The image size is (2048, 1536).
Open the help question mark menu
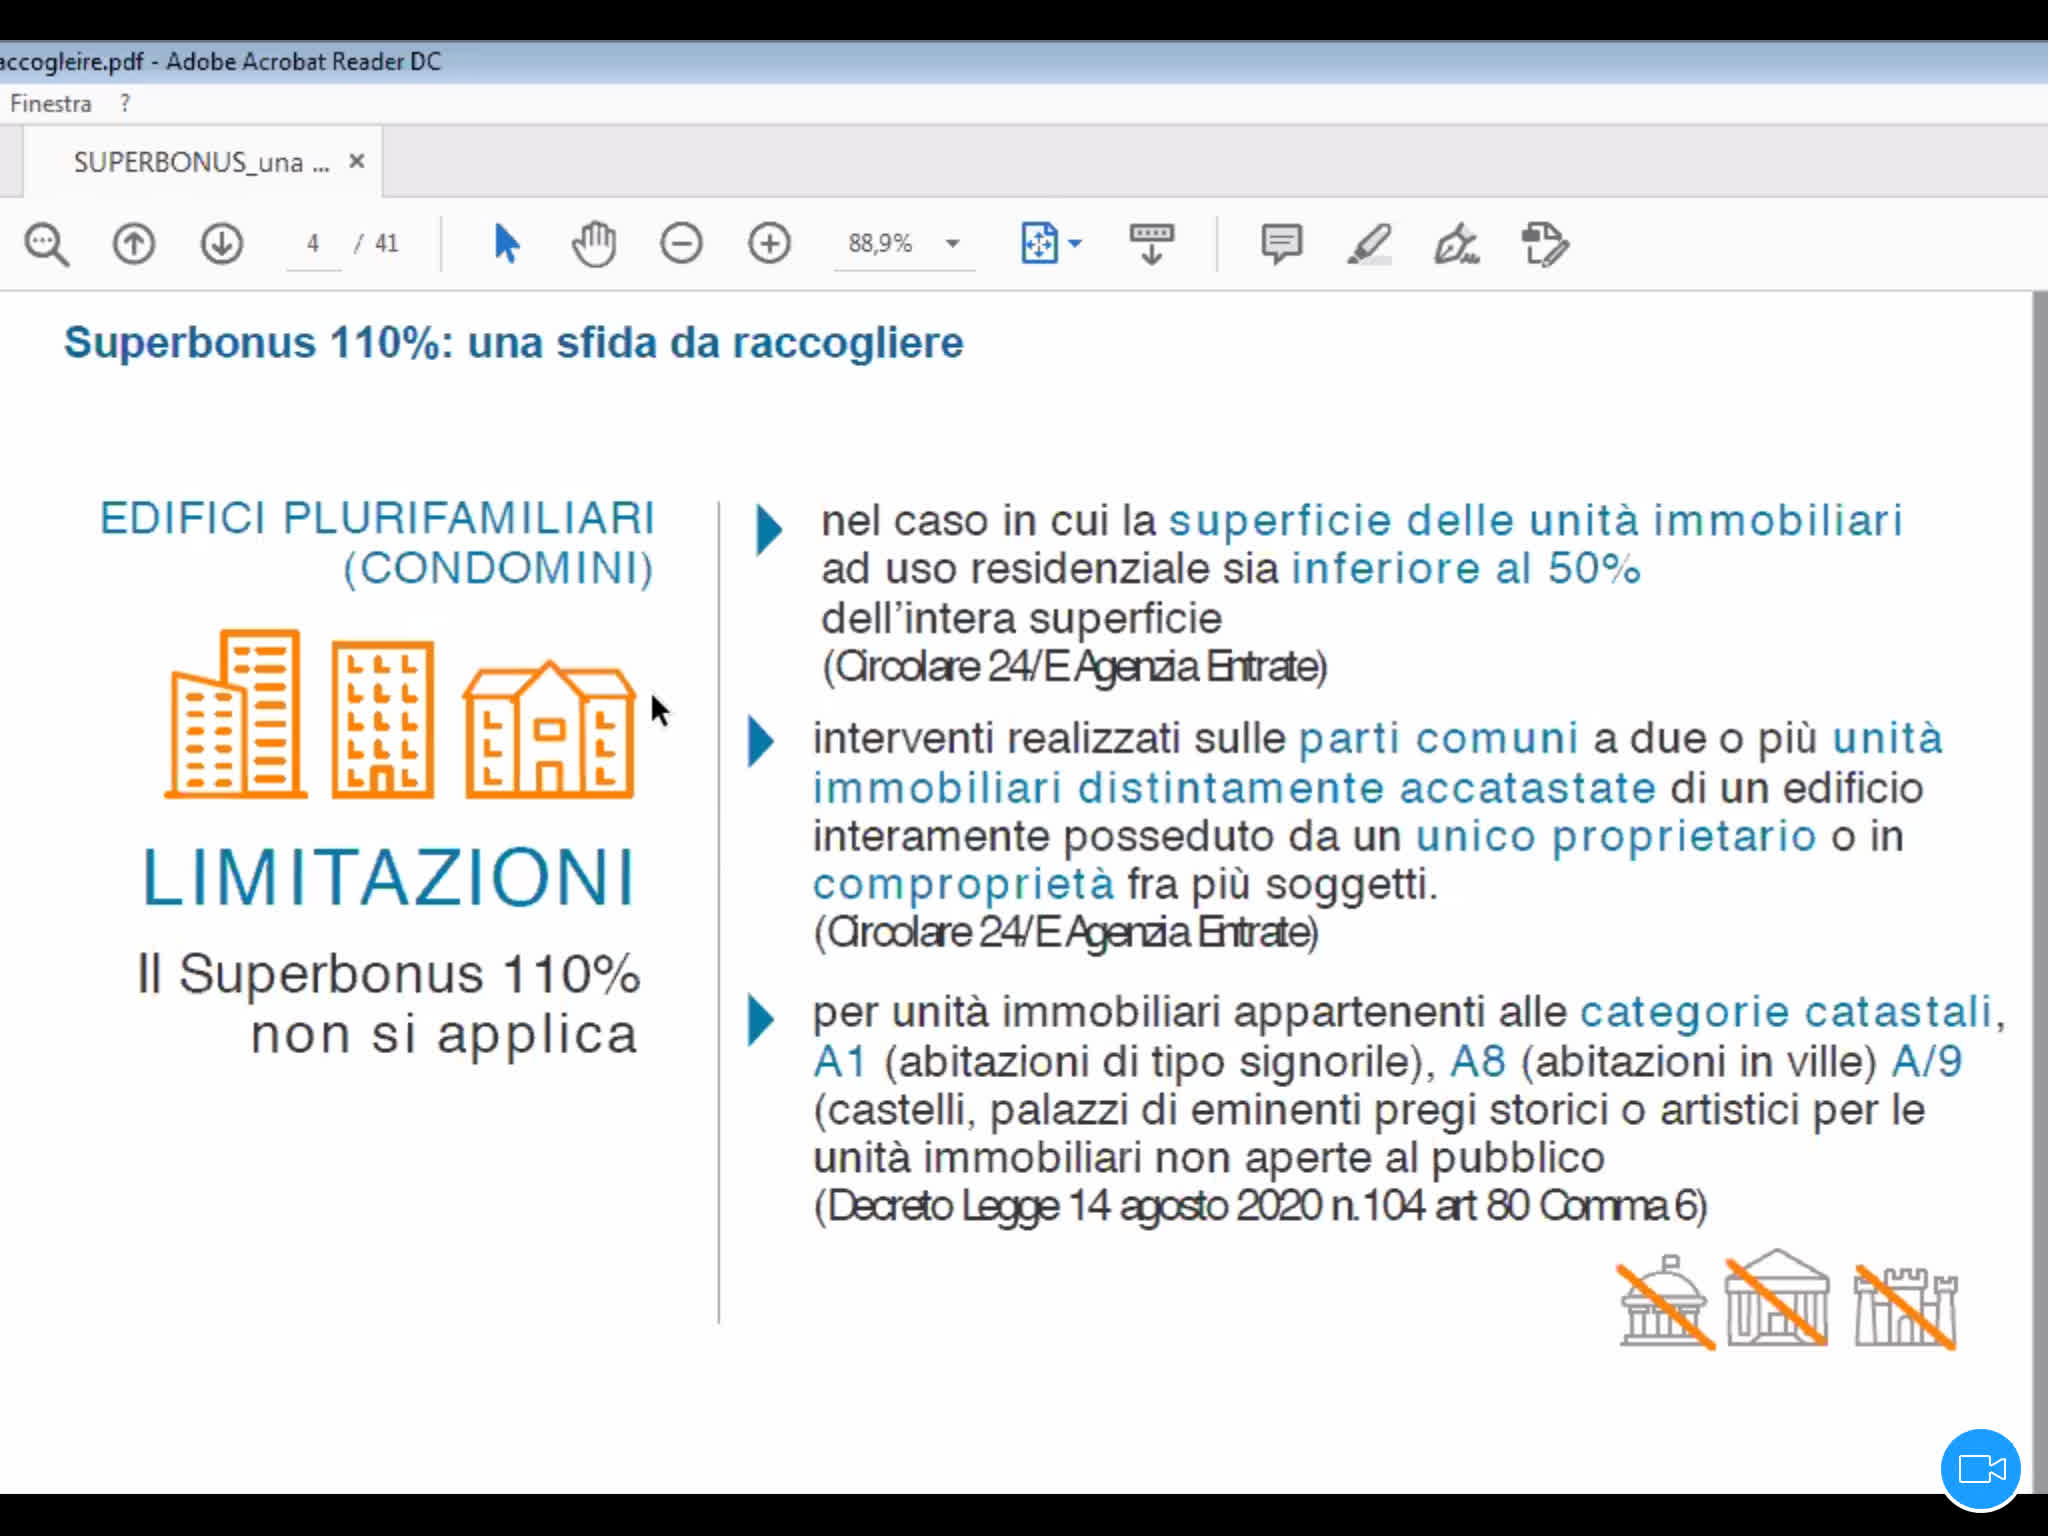pyautogui.click(x=125, y=104)
